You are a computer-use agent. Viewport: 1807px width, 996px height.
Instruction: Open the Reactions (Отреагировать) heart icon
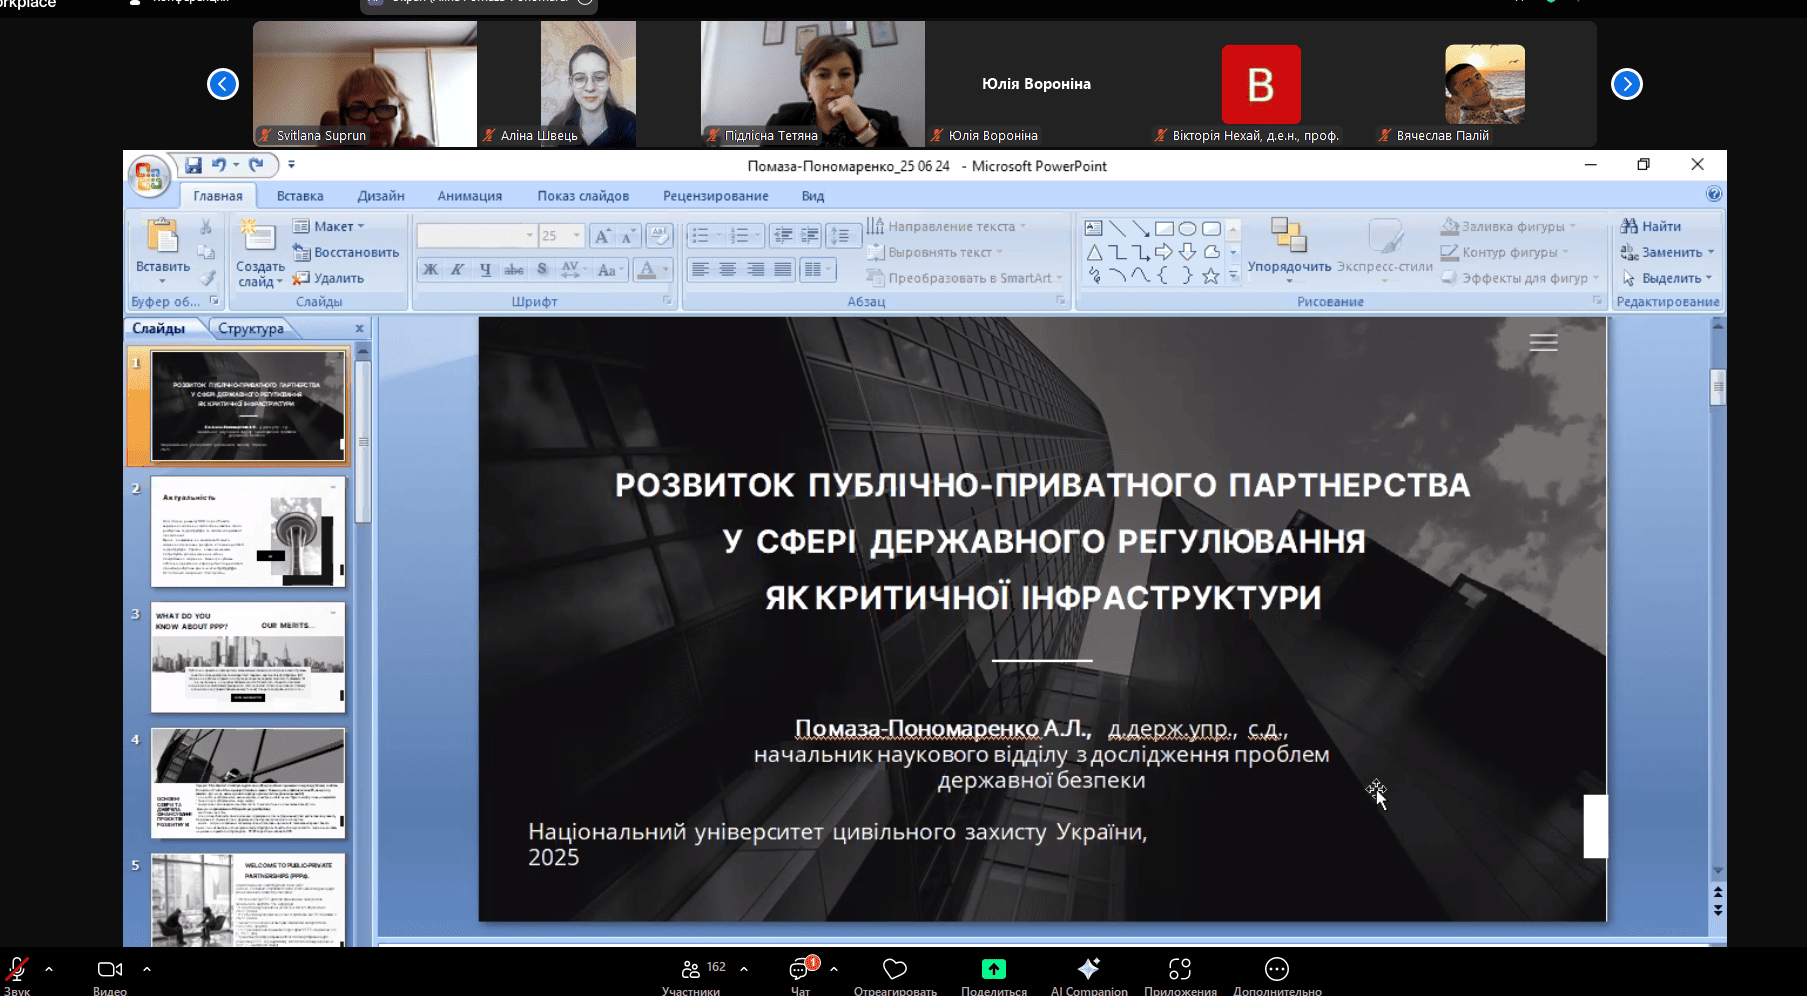coord(894,969)
